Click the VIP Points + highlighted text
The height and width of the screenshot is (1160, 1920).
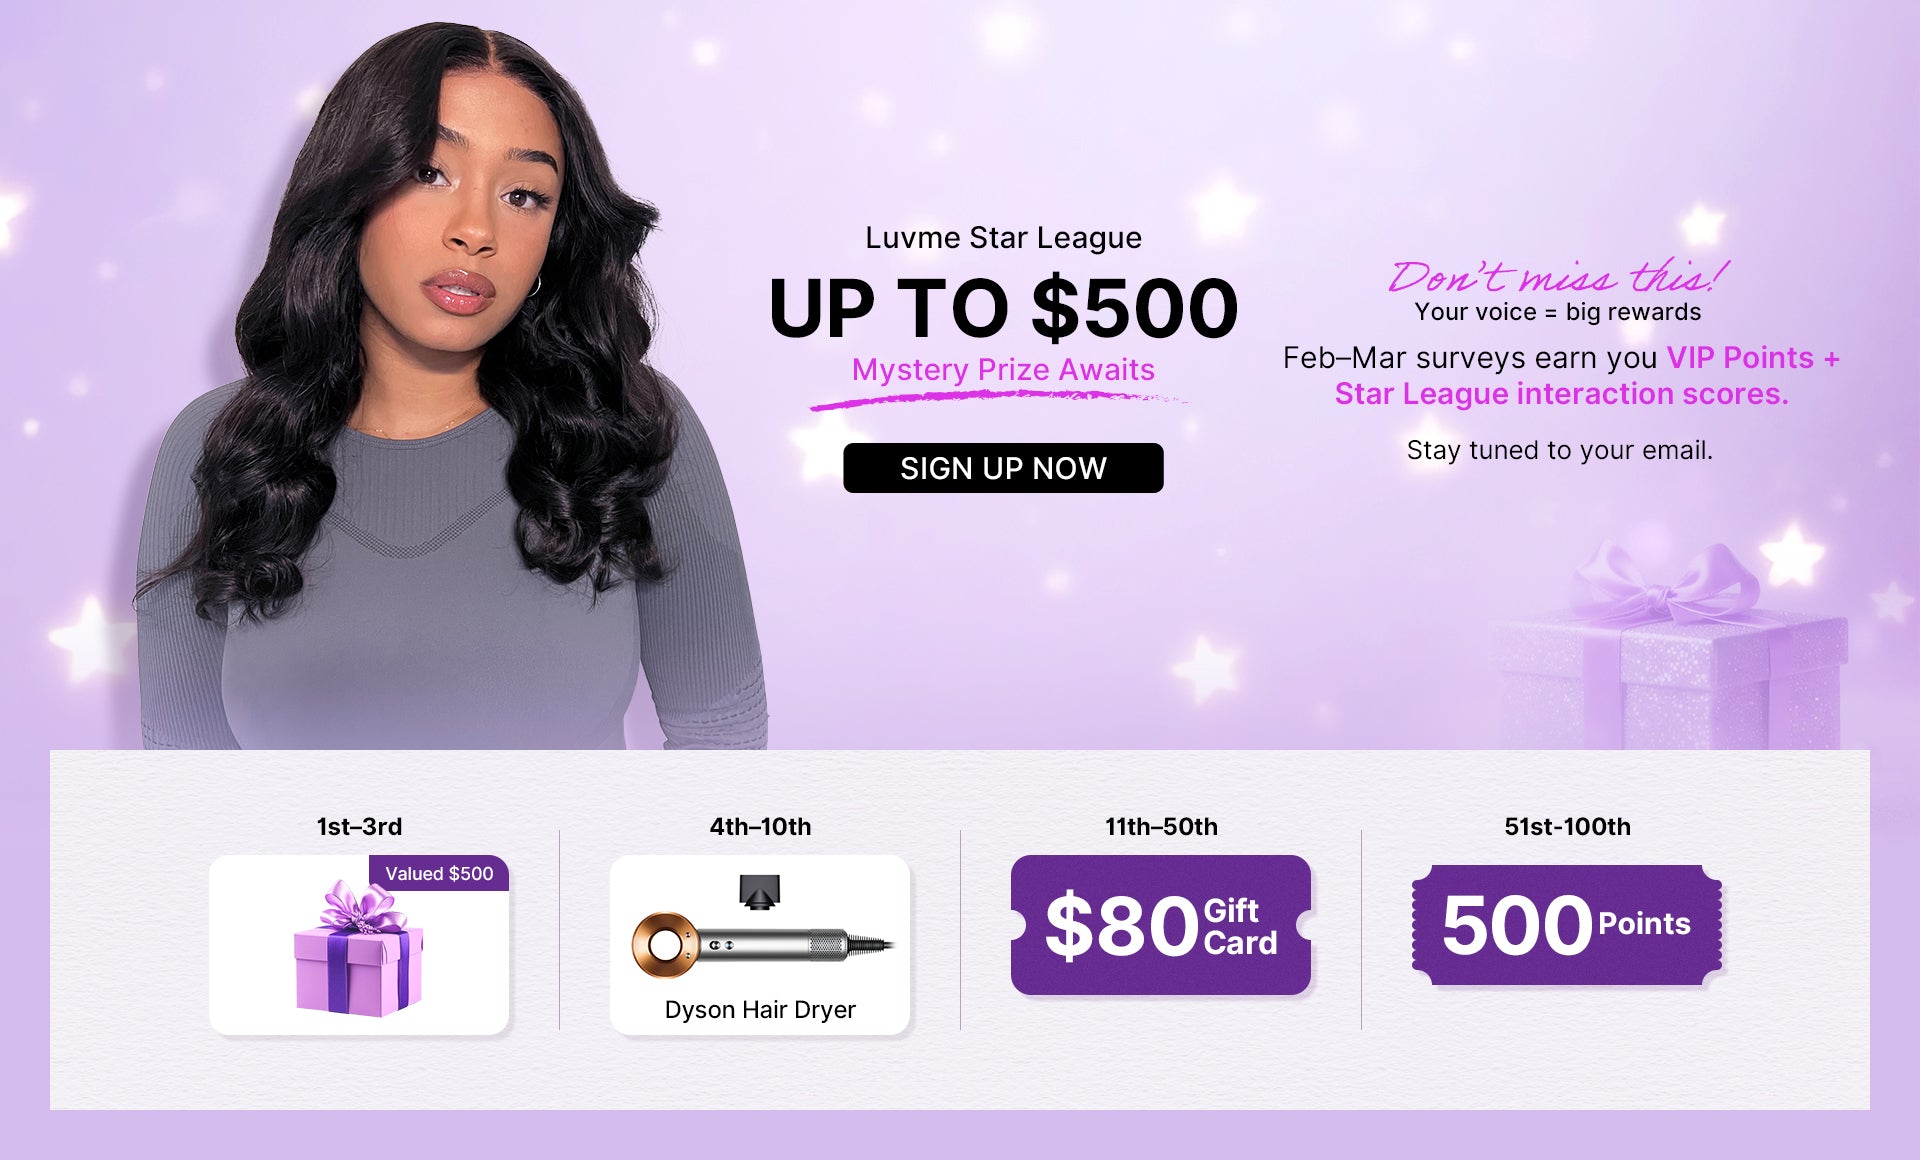[1753, 358]
